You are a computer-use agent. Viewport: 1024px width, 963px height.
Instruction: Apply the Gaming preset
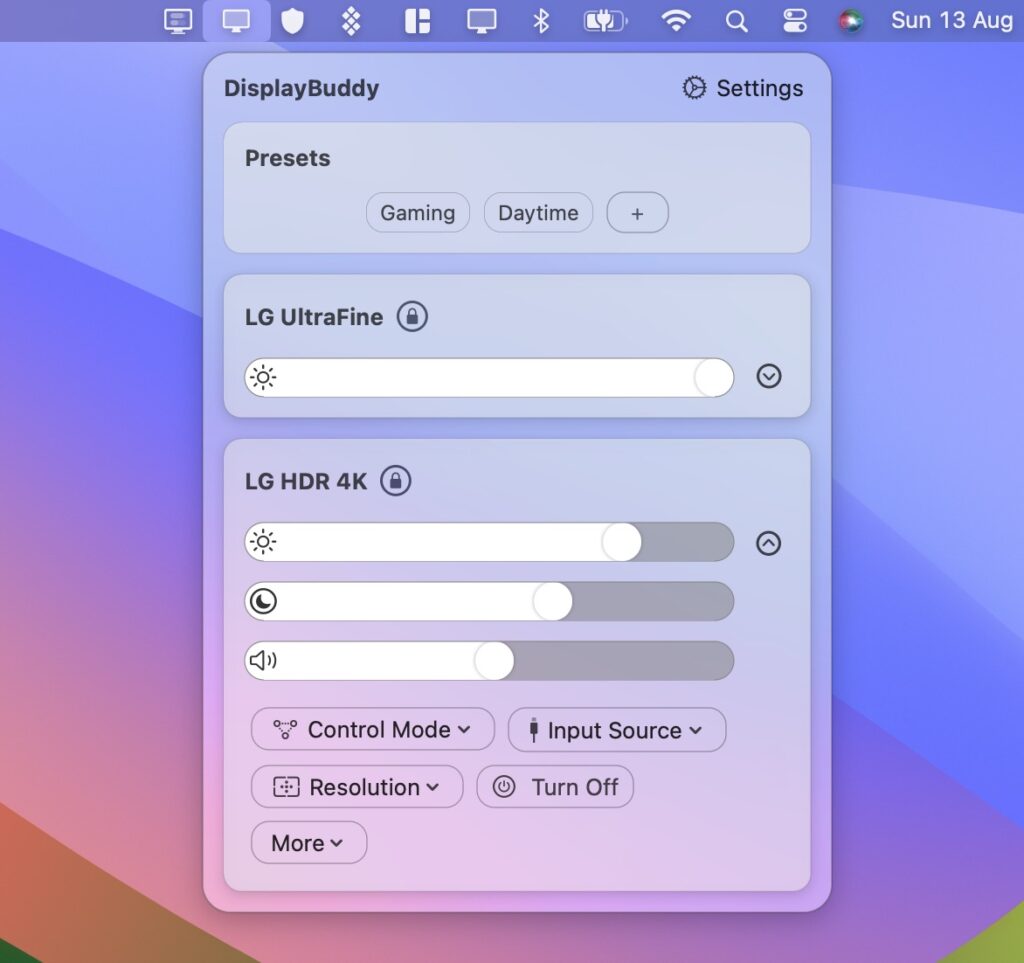pyautogui.click(x=417, y=212)
